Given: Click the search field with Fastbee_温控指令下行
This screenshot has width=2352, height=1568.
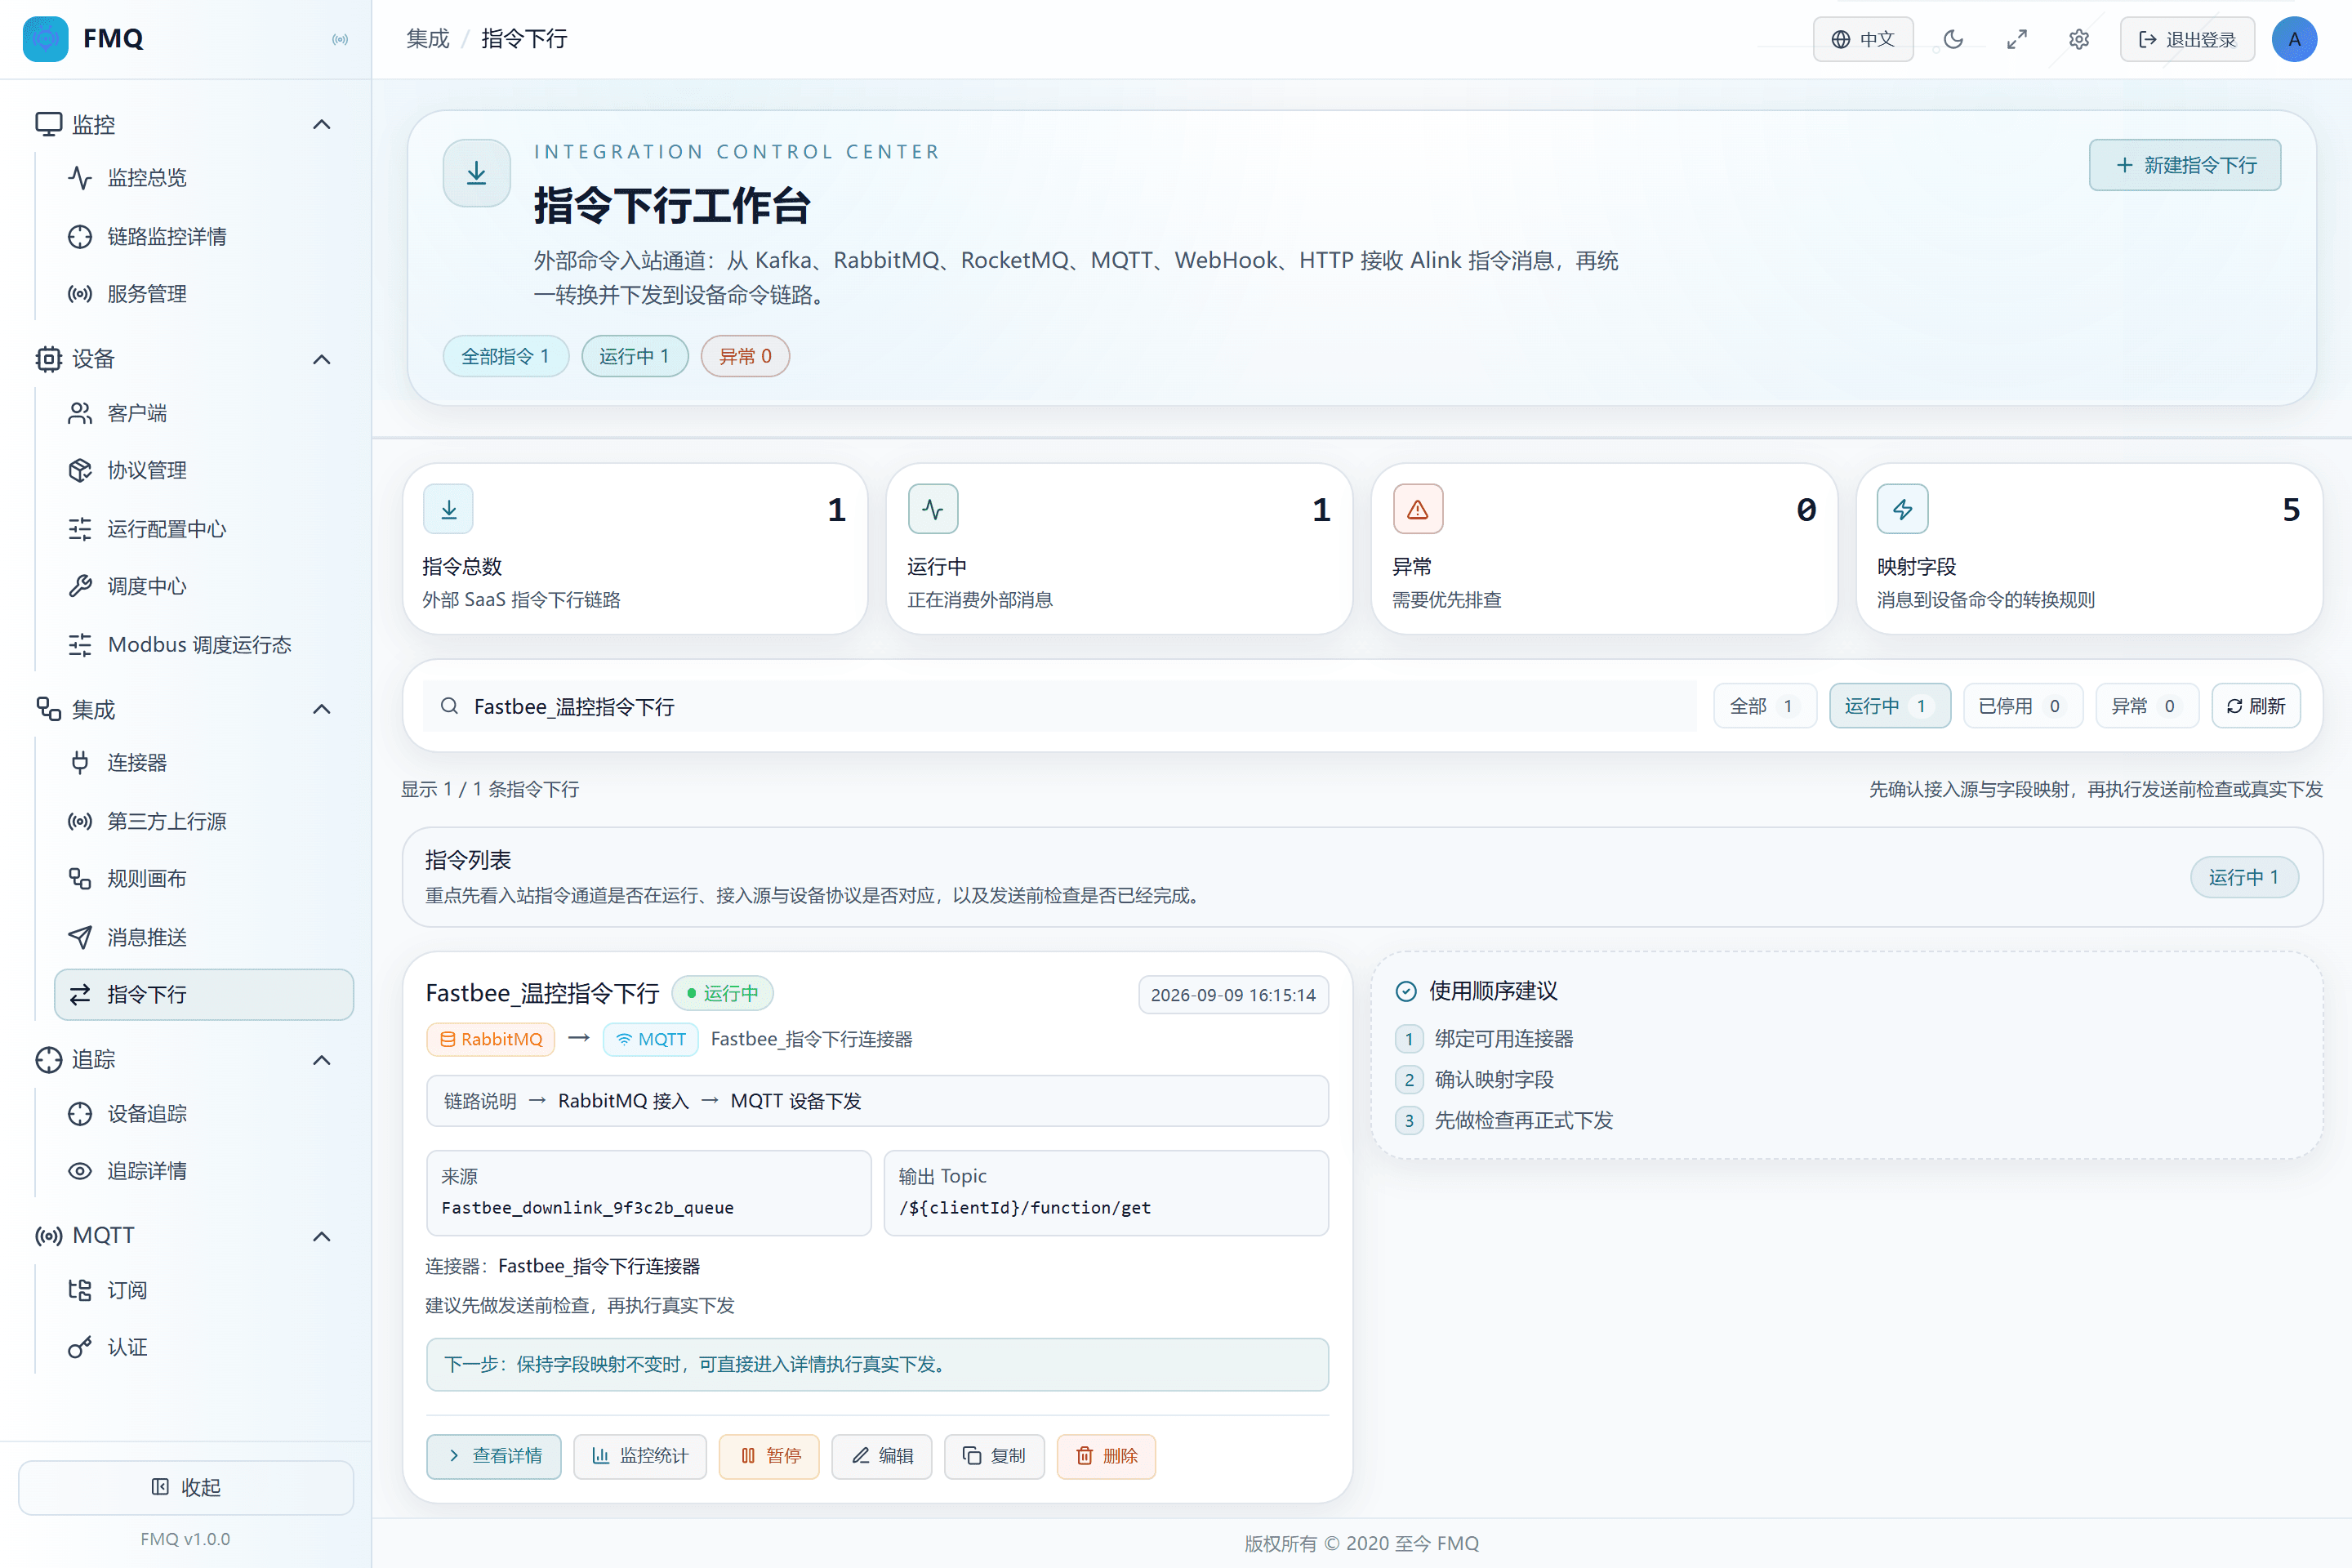Looking at the screenshot, I should click(x=1059, y=706).
